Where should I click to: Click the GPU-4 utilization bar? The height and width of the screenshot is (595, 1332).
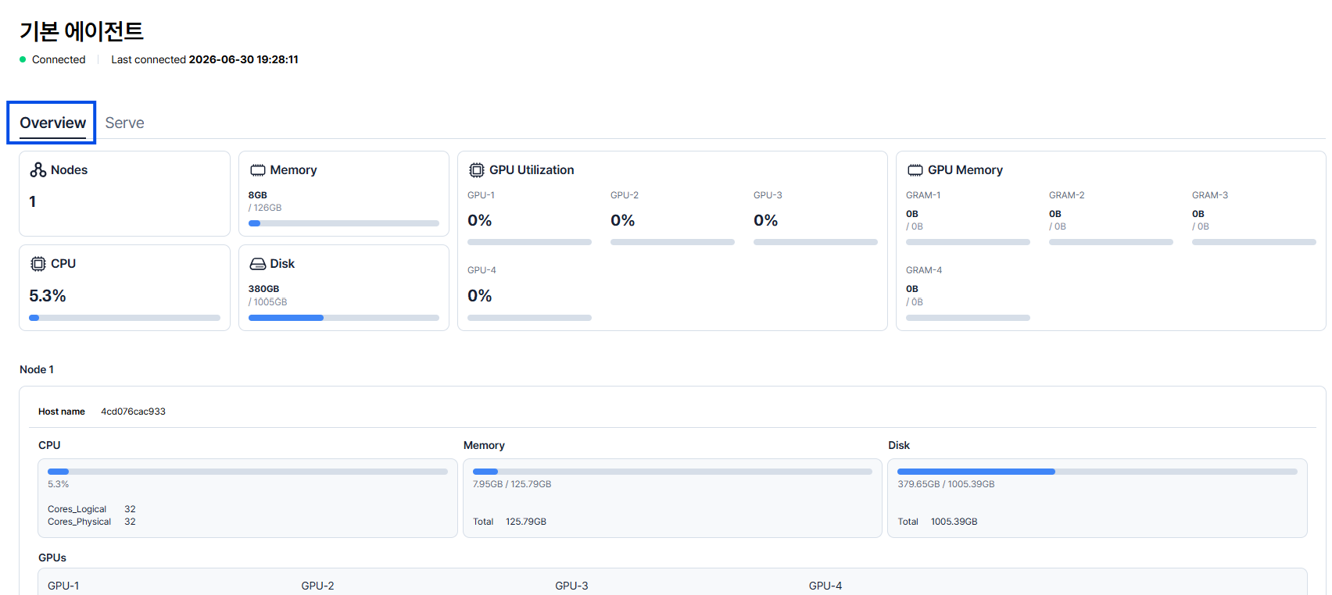[x=529, y=318]
